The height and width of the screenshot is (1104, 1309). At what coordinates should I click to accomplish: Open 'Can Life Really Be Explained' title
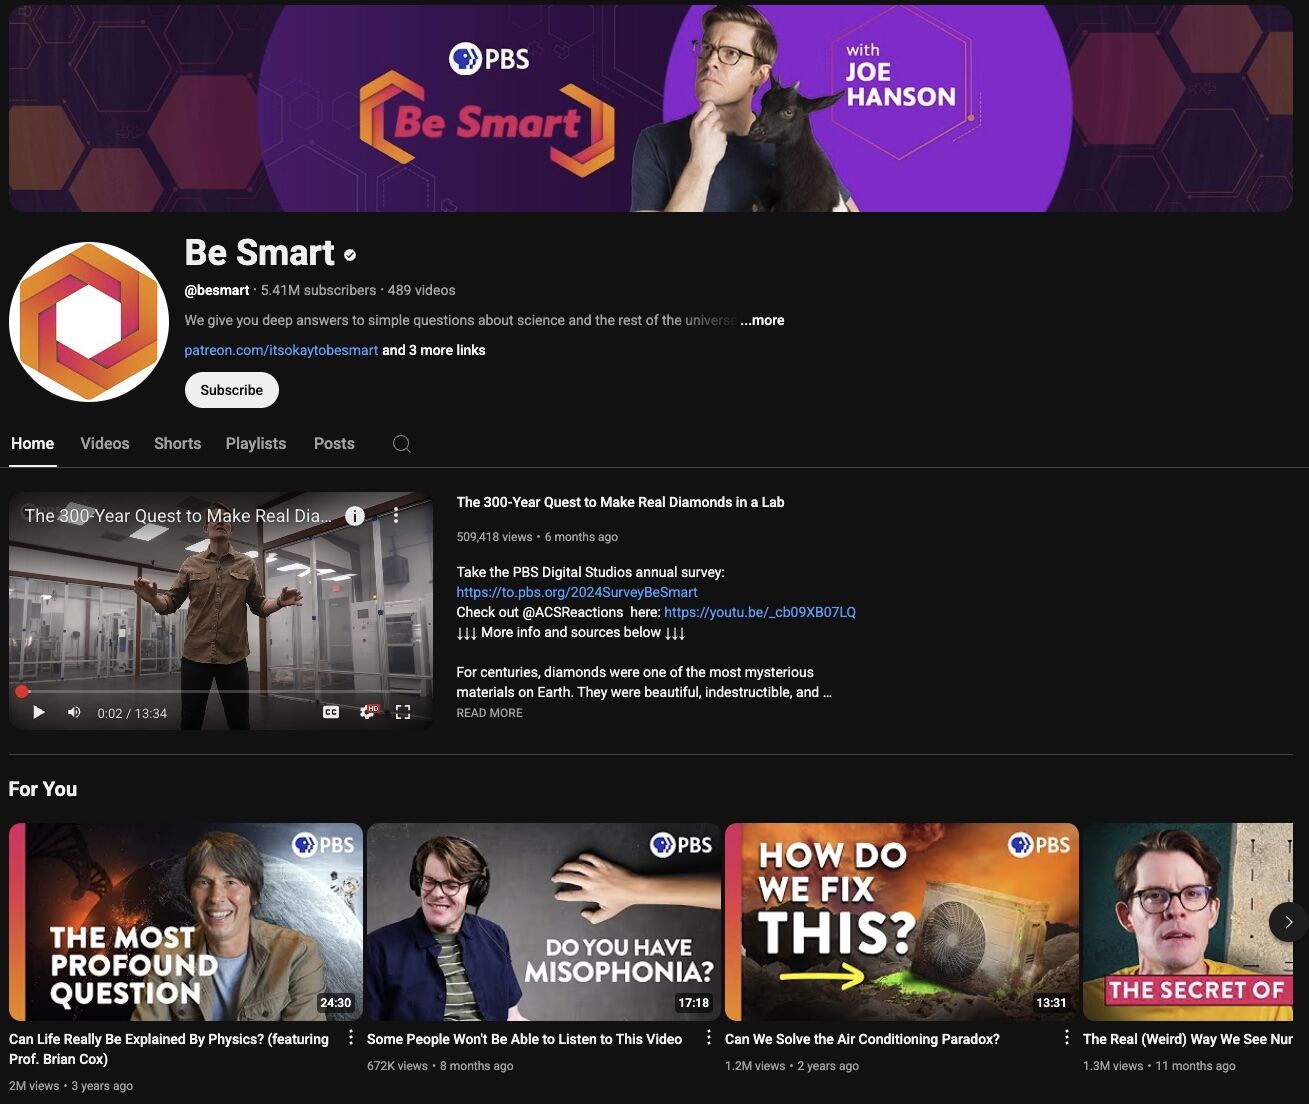click(x=169, y=1049)
